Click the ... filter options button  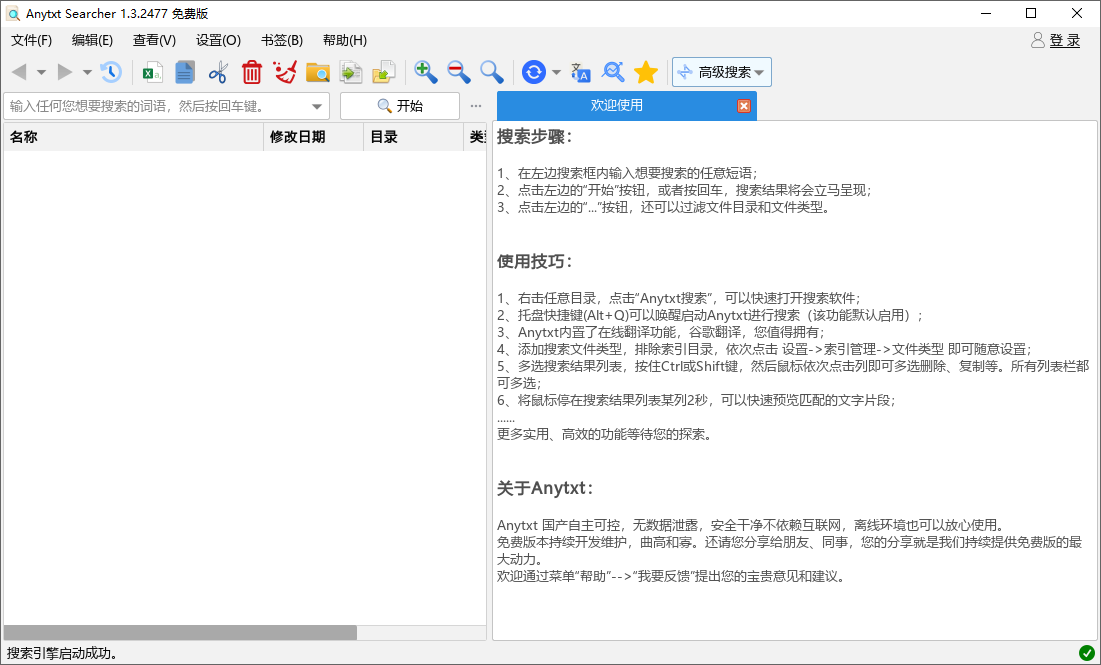coord(476,105)
